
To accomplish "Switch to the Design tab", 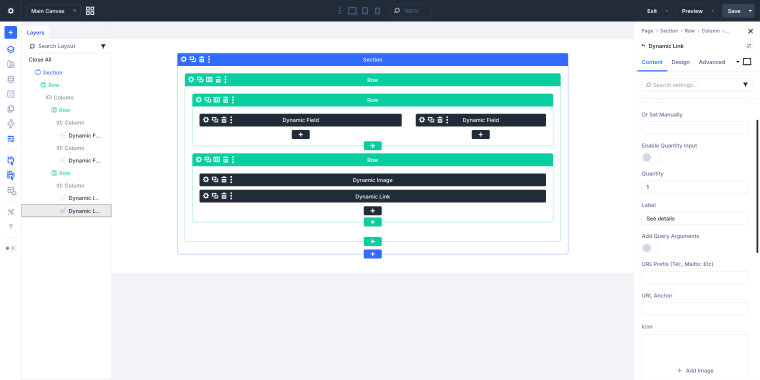I will point(681,62).
